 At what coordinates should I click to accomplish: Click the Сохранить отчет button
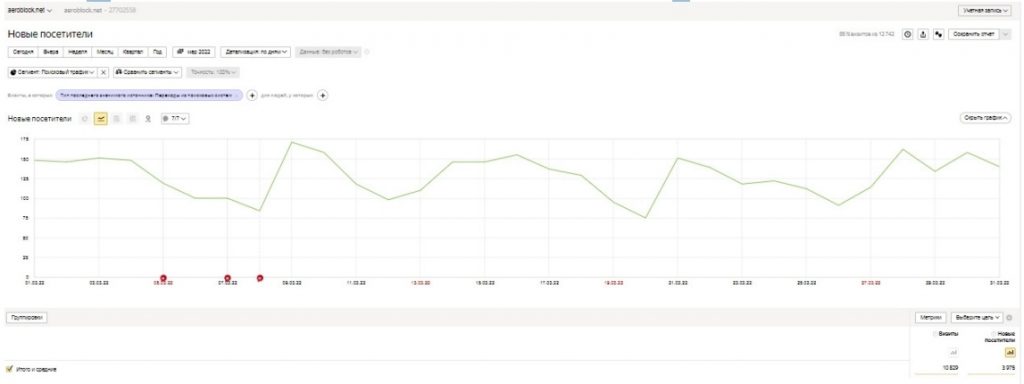click(973, 34)
